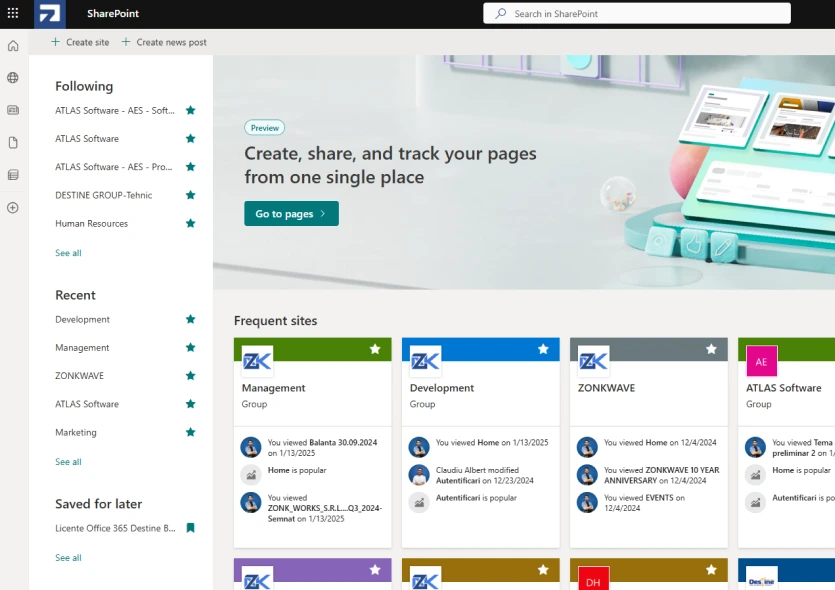835x590 pixels.
Task: Open the Development card title
Action: [442, 388]
